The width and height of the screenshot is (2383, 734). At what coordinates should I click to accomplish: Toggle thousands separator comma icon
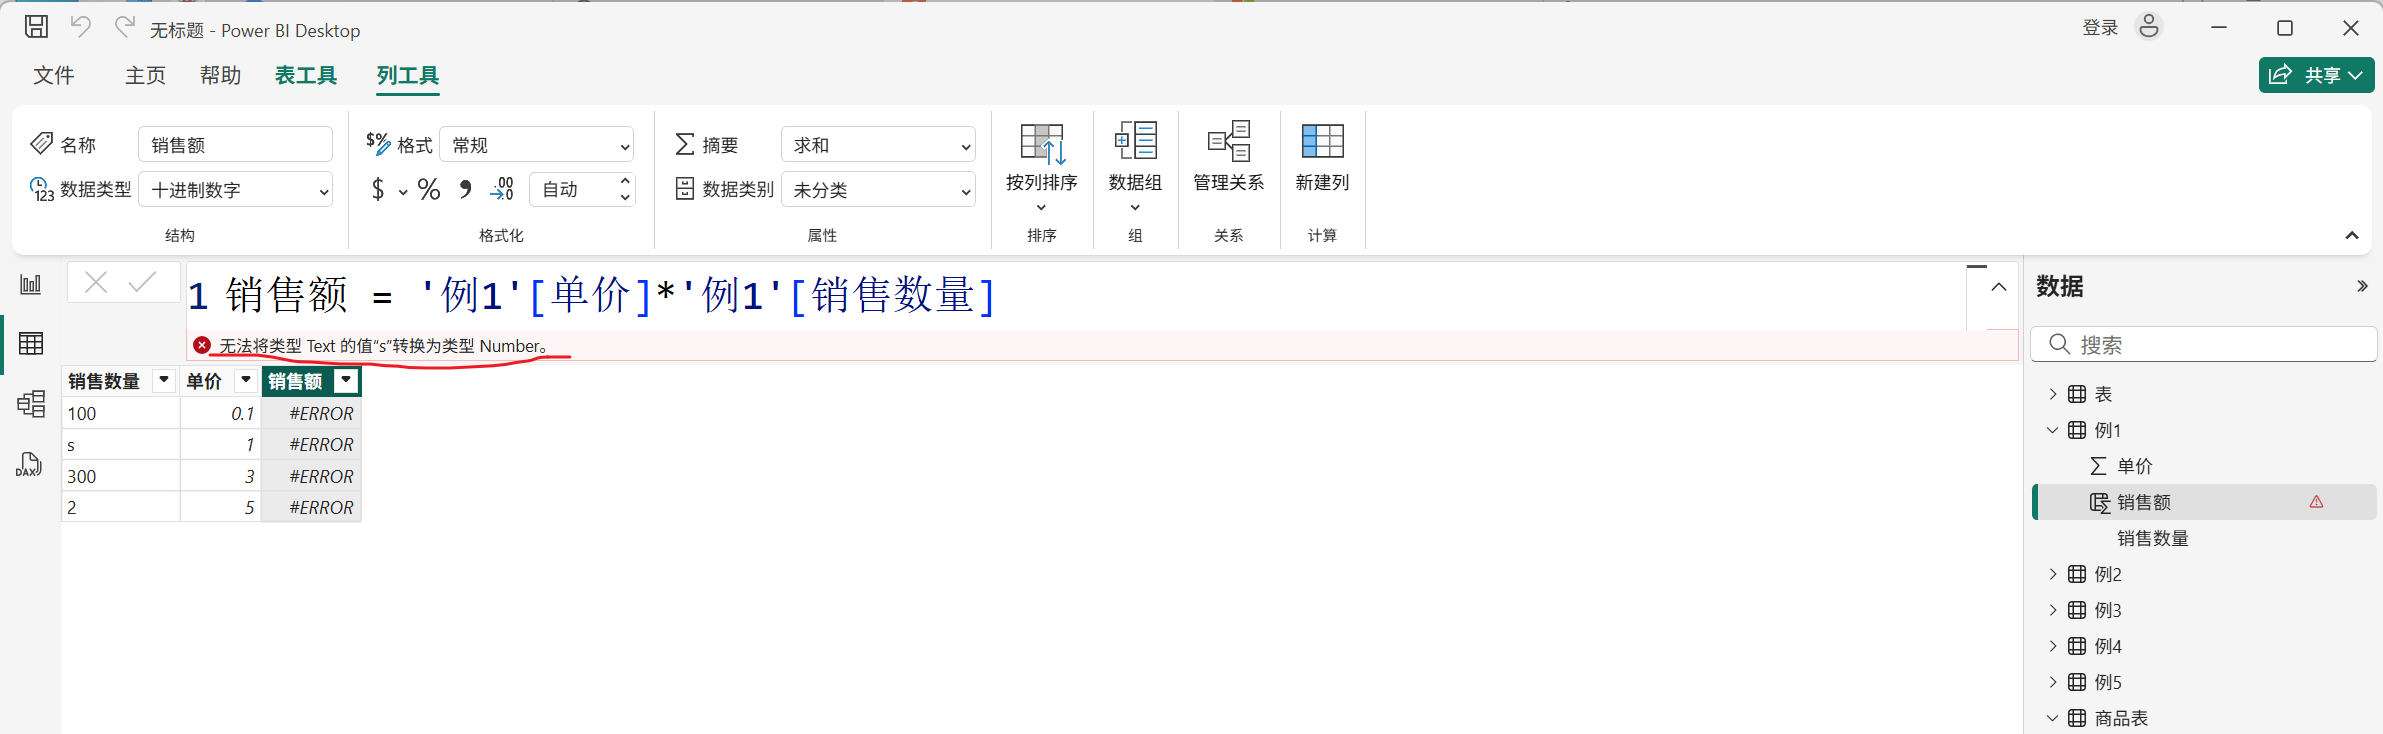click(x=466, y=189)
